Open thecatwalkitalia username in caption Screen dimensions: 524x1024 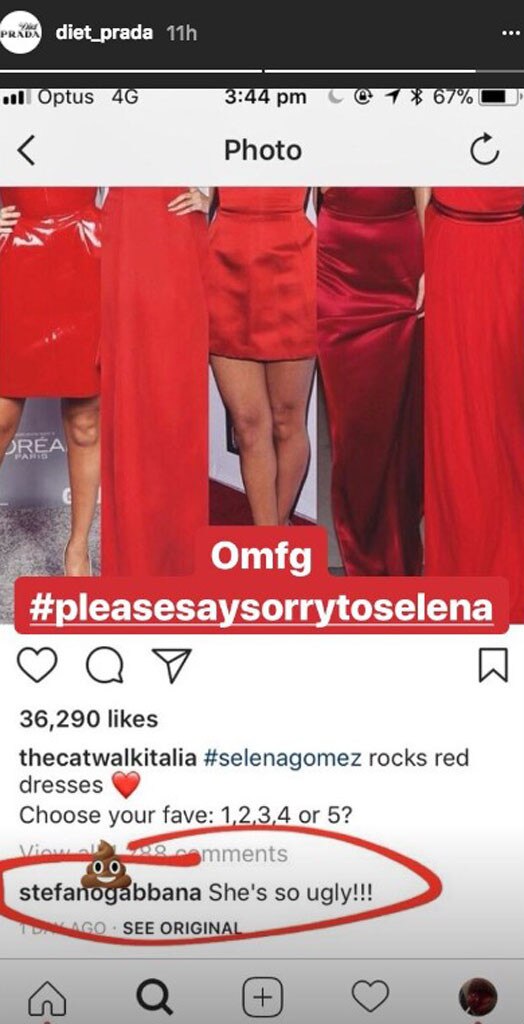coord(108,758)
